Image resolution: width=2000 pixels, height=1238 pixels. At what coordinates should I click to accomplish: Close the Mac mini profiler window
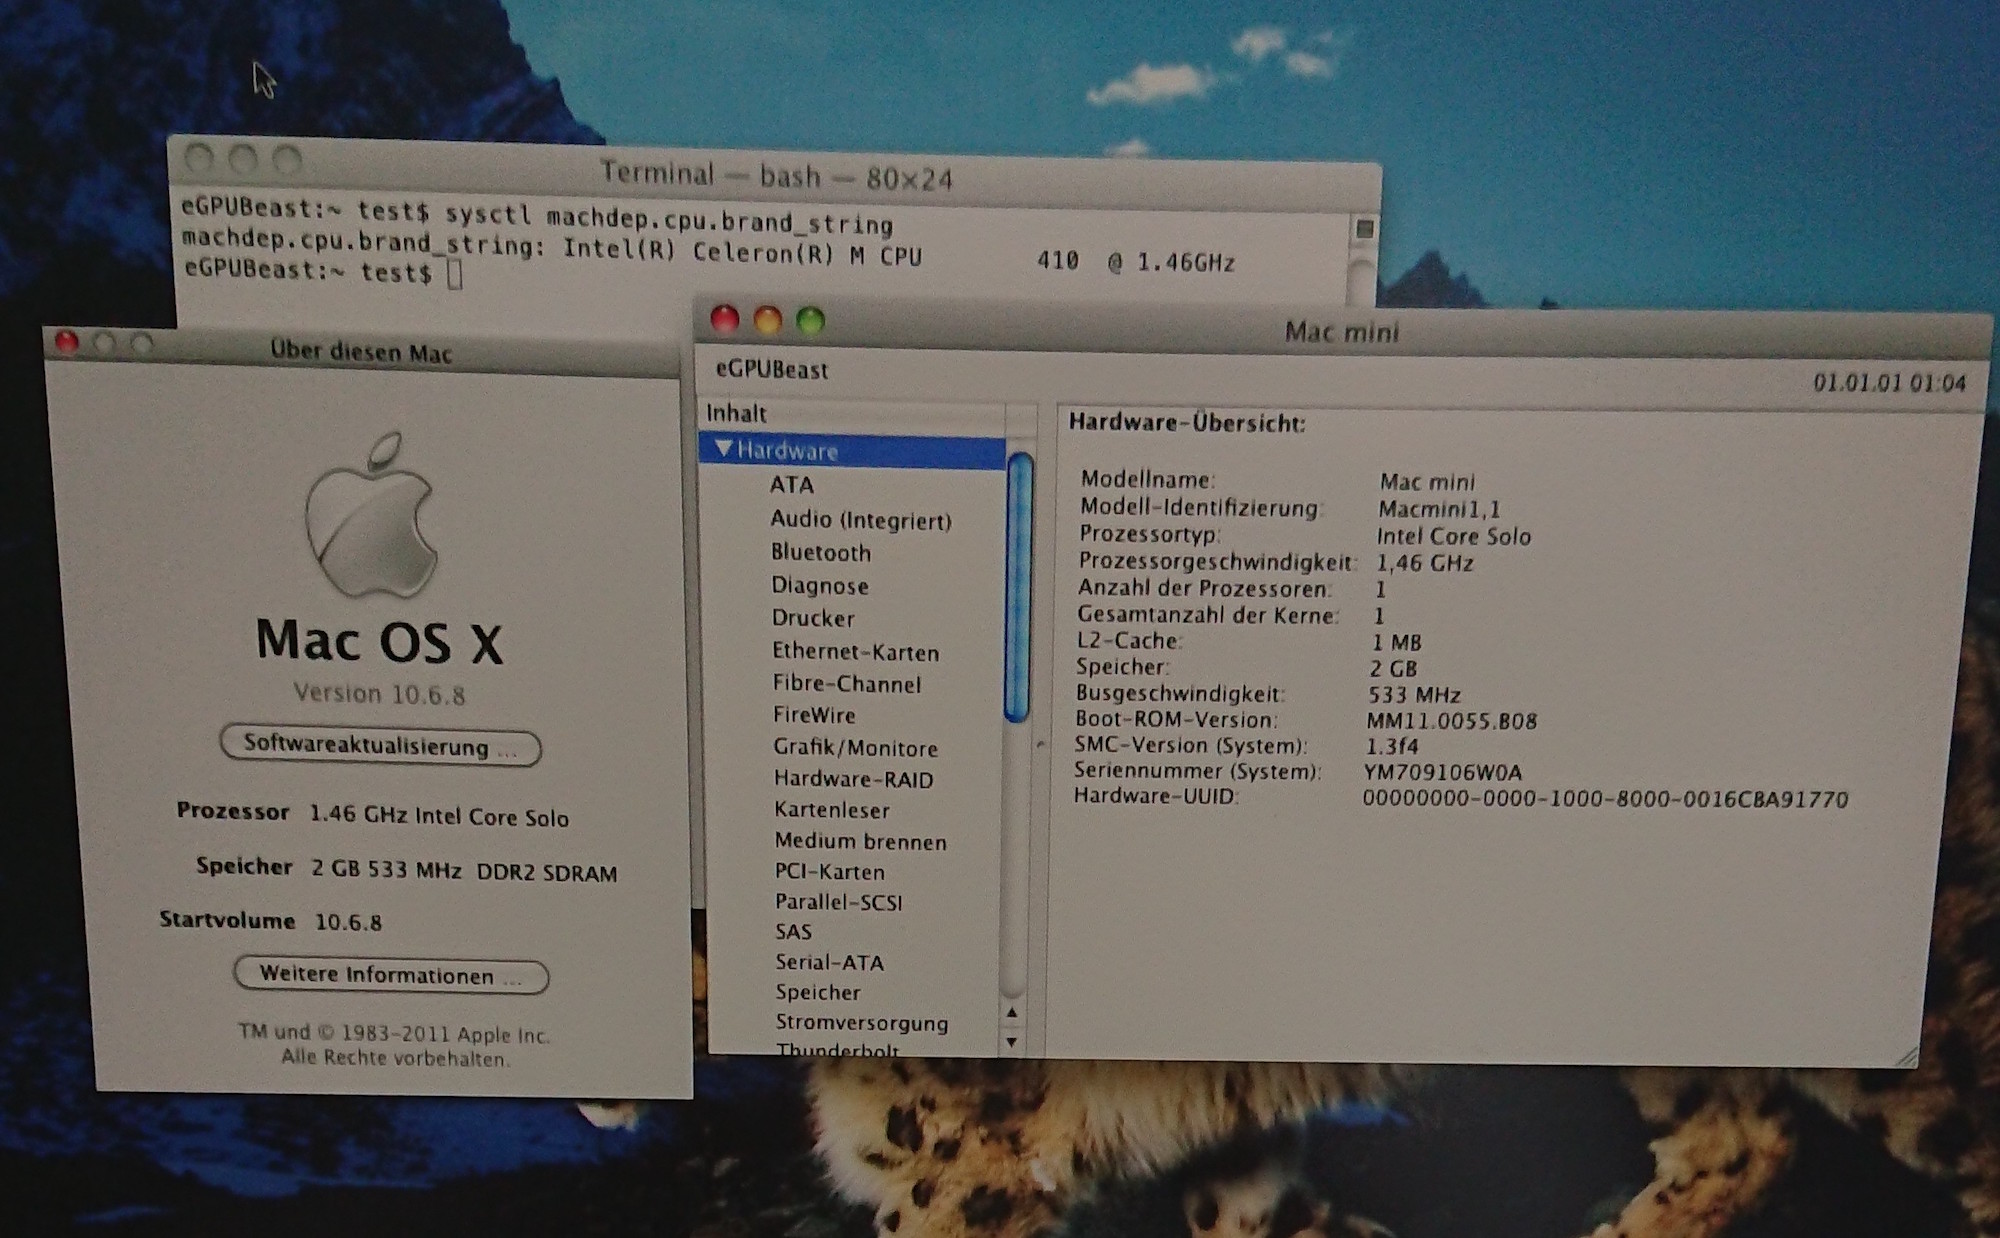(x=724, y=320)
